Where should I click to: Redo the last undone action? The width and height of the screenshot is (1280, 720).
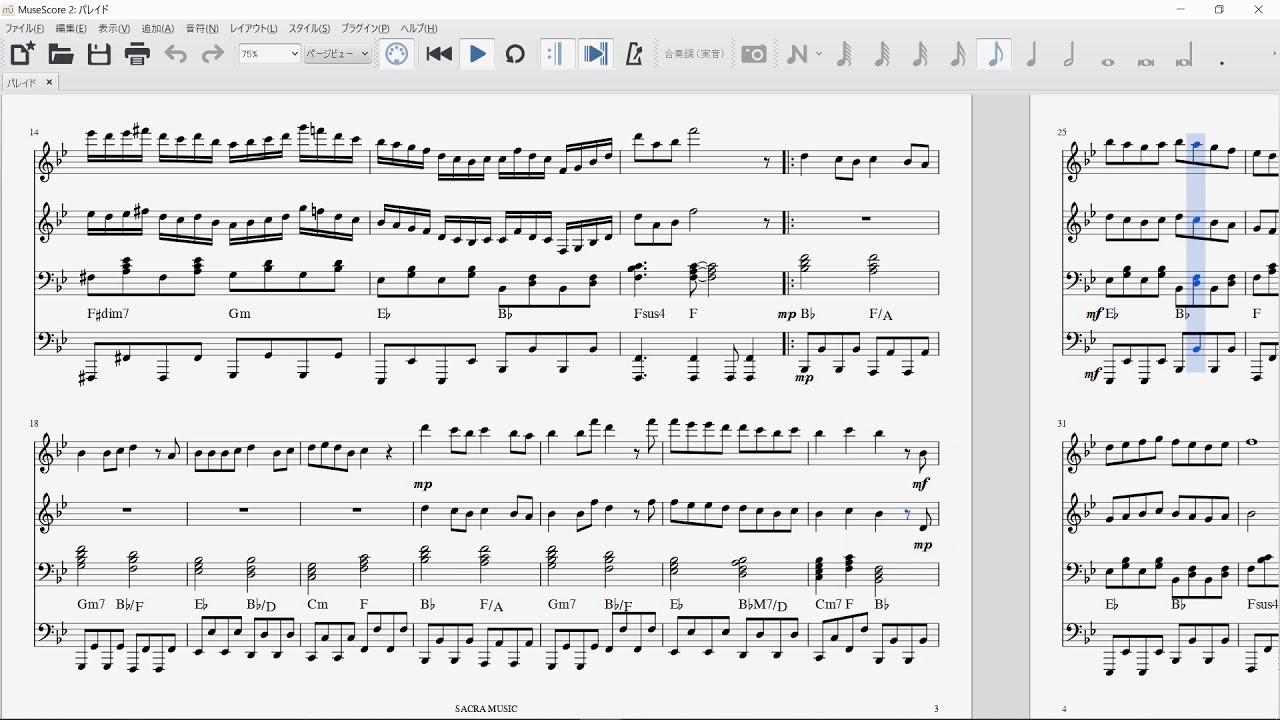point(212,54)
